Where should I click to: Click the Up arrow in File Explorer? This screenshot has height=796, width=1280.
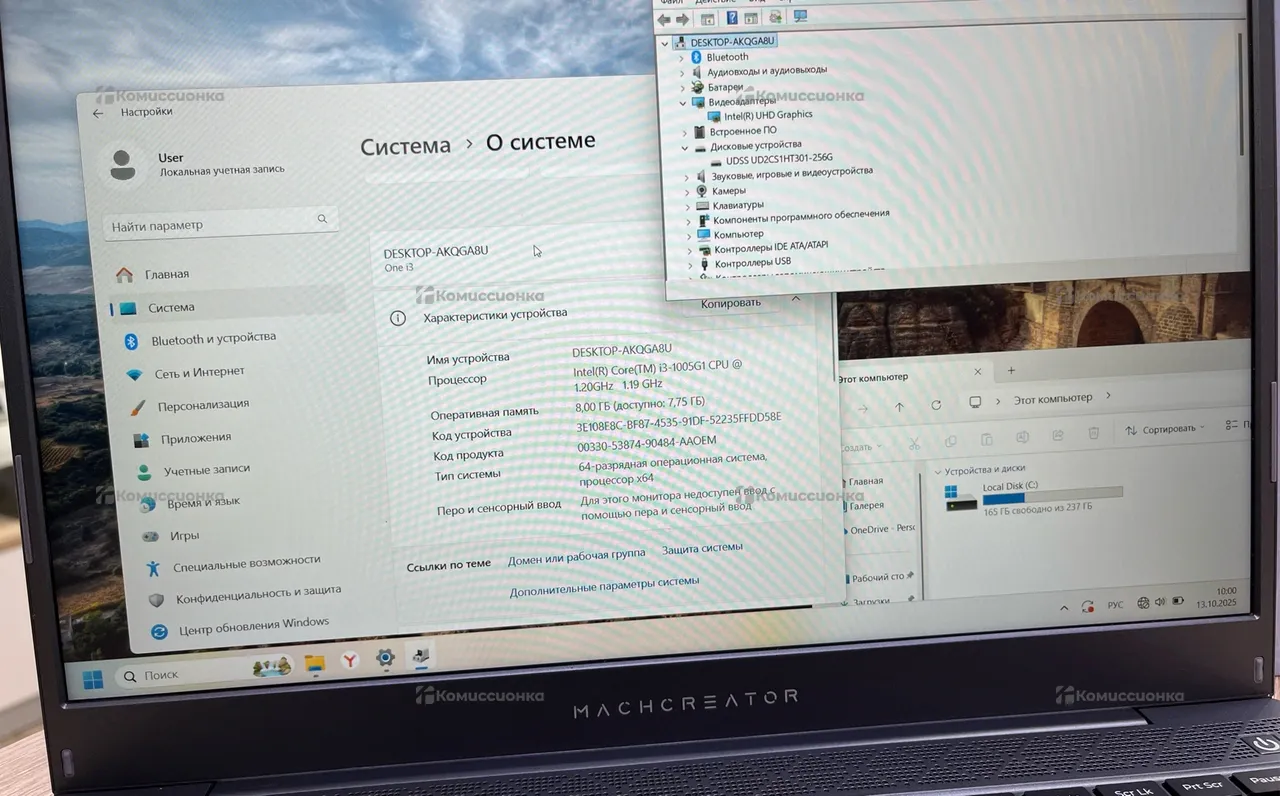[899, 407]
